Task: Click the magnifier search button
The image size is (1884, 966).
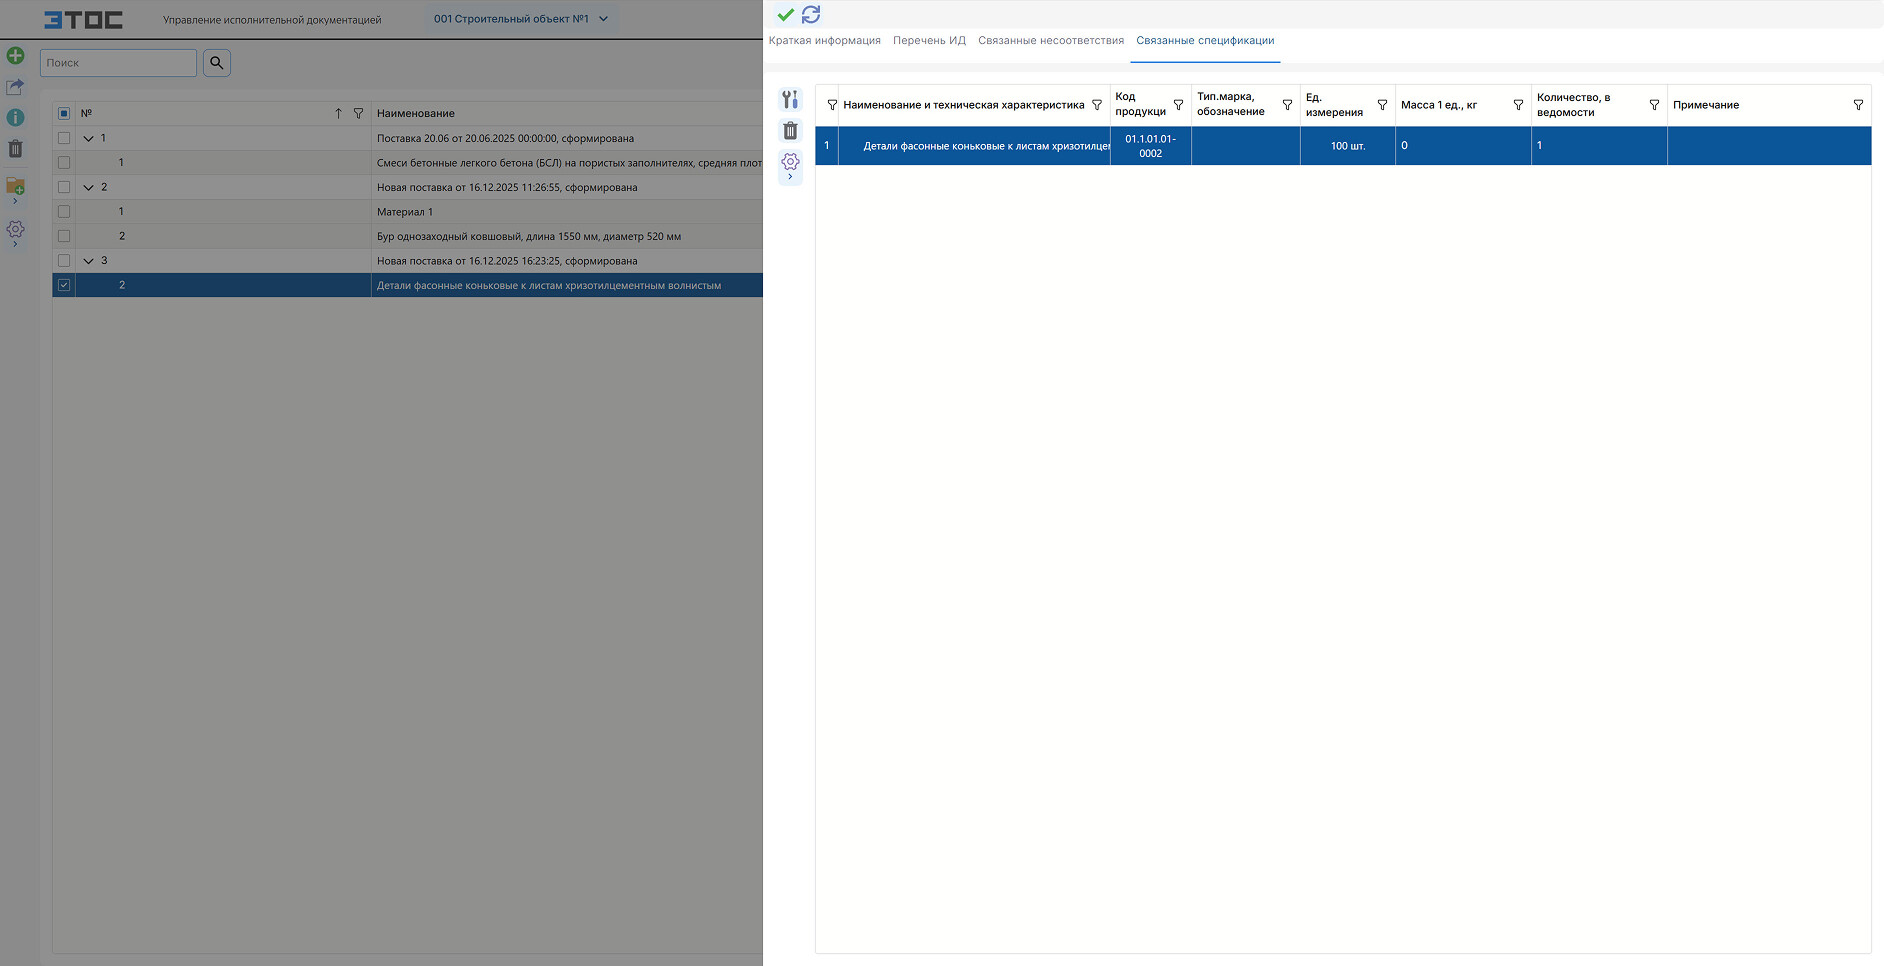Action: pyautogui.click(x=217, y=63)
